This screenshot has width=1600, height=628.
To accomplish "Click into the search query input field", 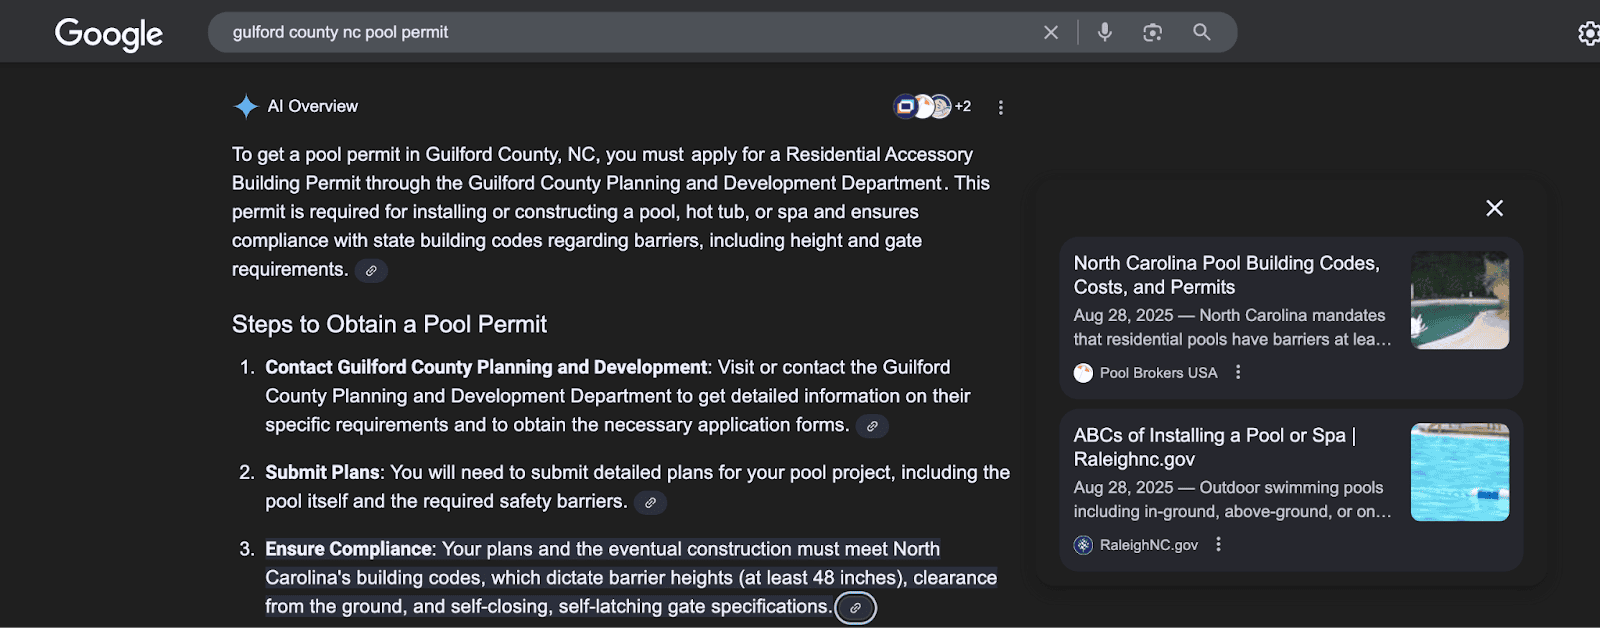I will click(620, 33).
